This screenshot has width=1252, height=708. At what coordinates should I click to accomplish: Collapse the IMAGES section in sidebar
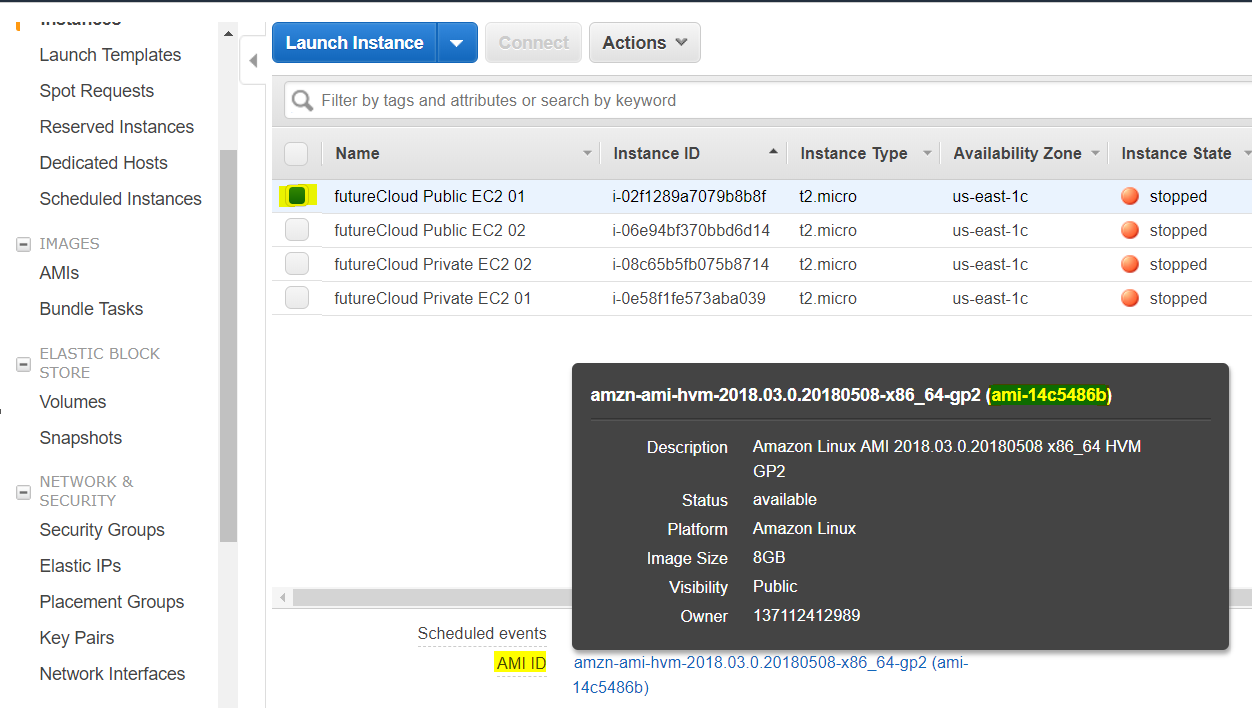point(24,244)
